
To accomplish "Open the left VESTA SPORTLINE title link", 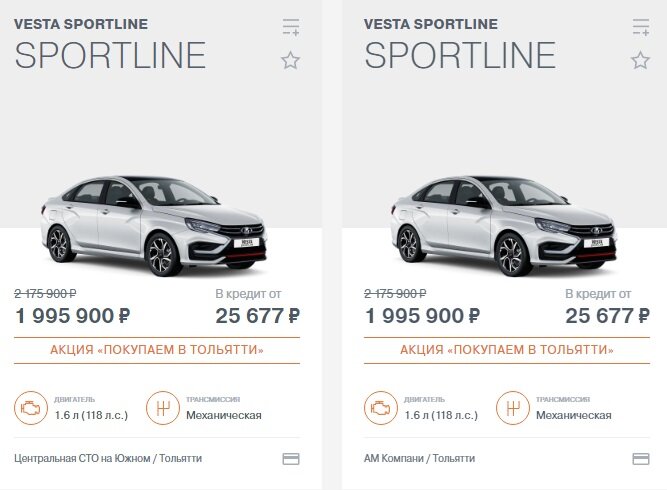I will tap(81, 24).
